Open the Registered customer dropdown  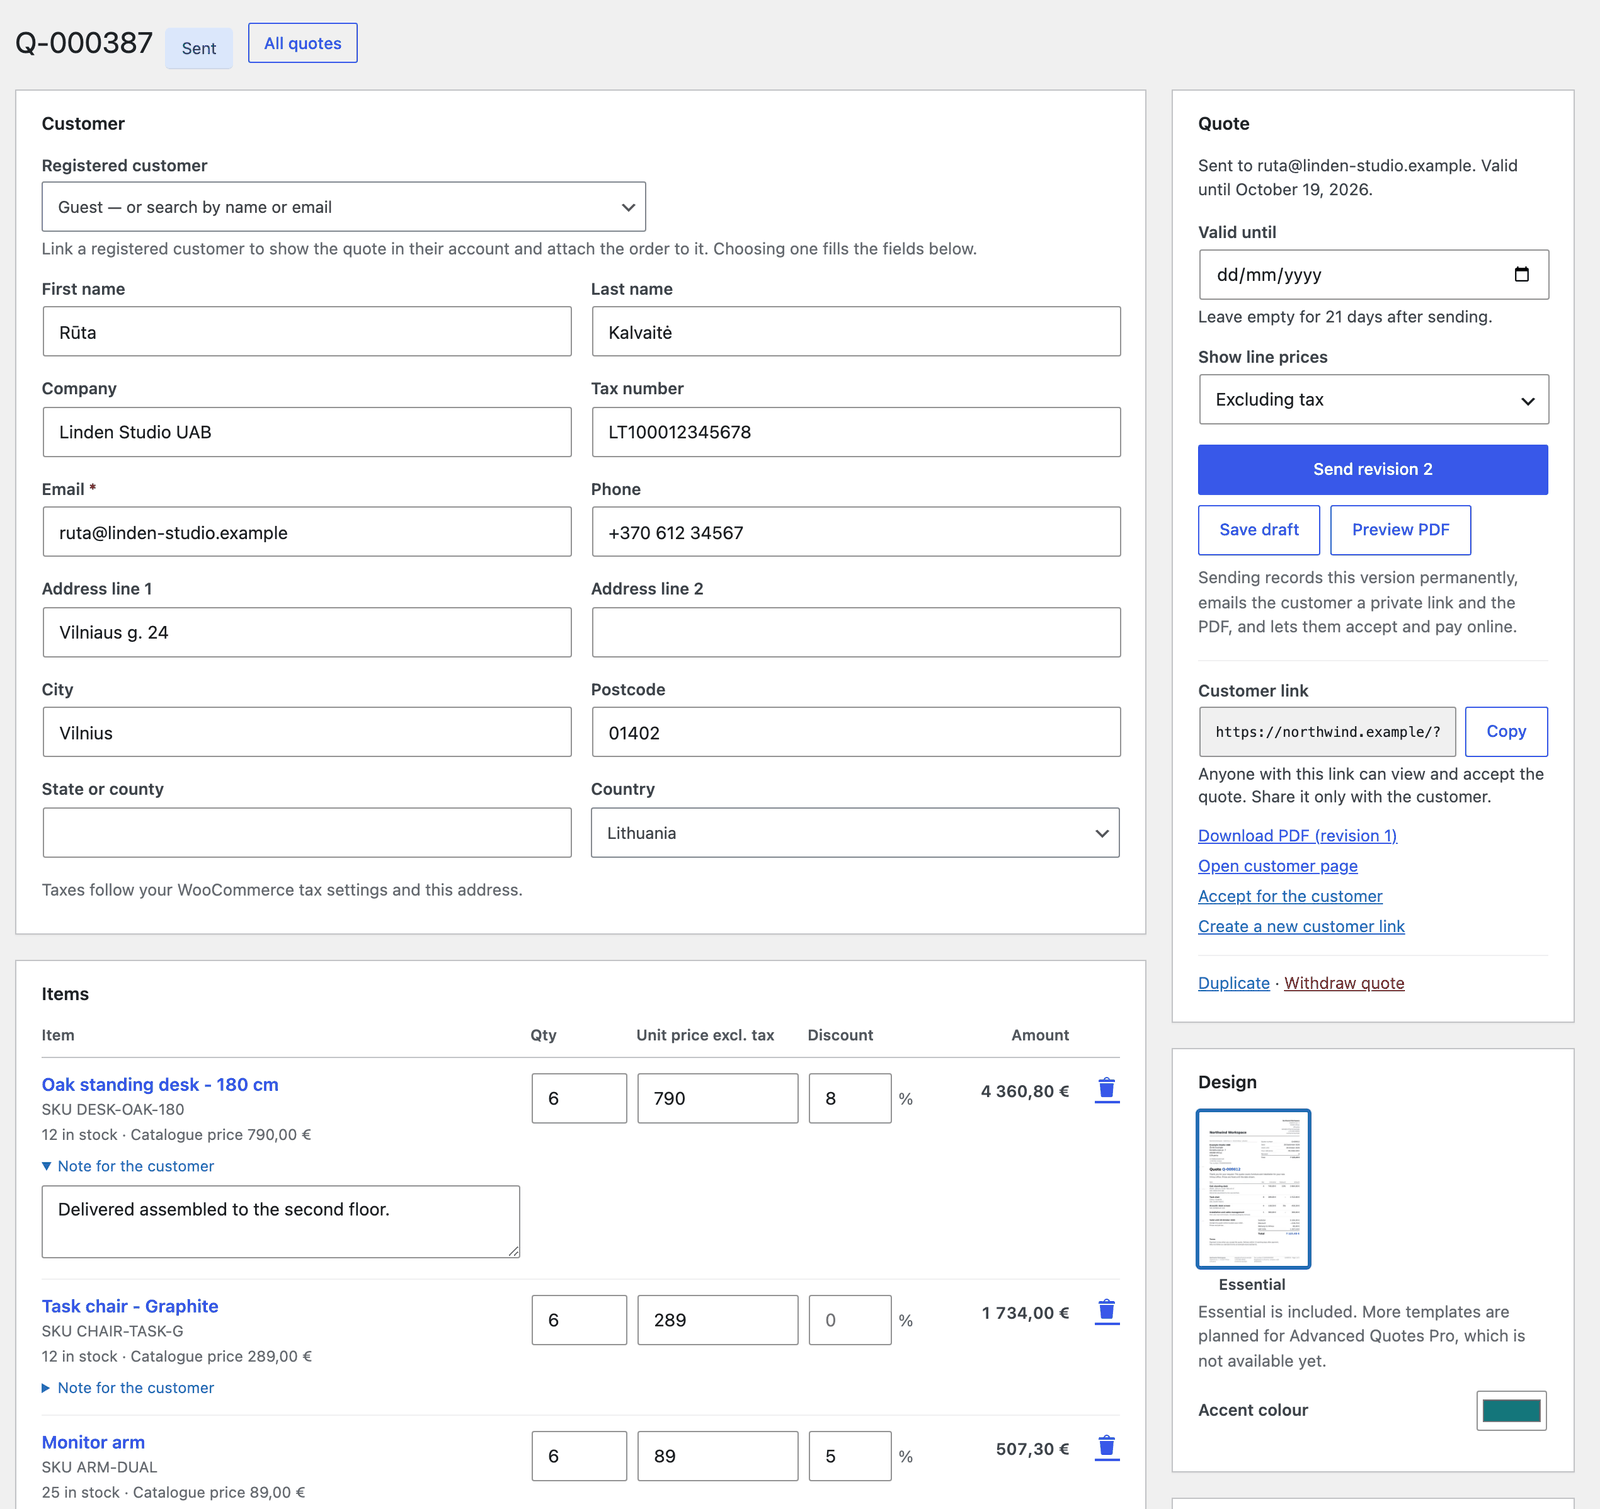[x=344, y=207]
